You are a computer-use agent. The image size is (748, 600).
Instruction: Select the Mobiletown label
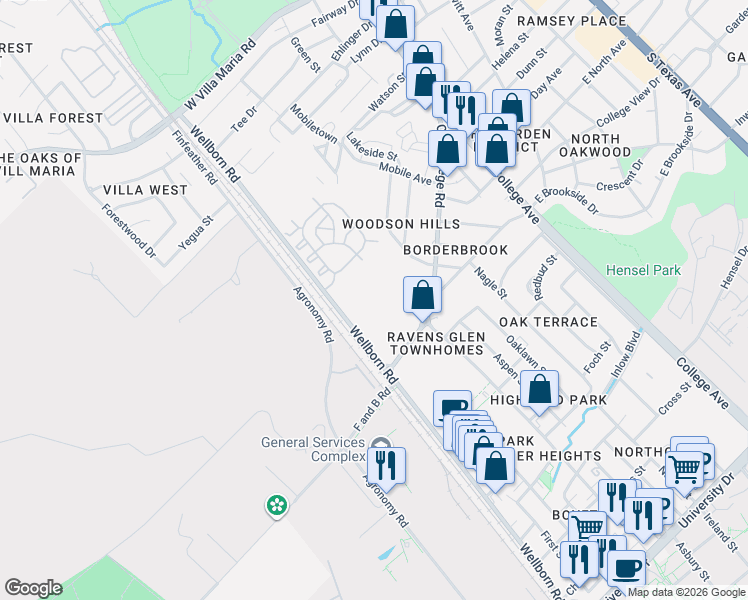tap(313, 124)
